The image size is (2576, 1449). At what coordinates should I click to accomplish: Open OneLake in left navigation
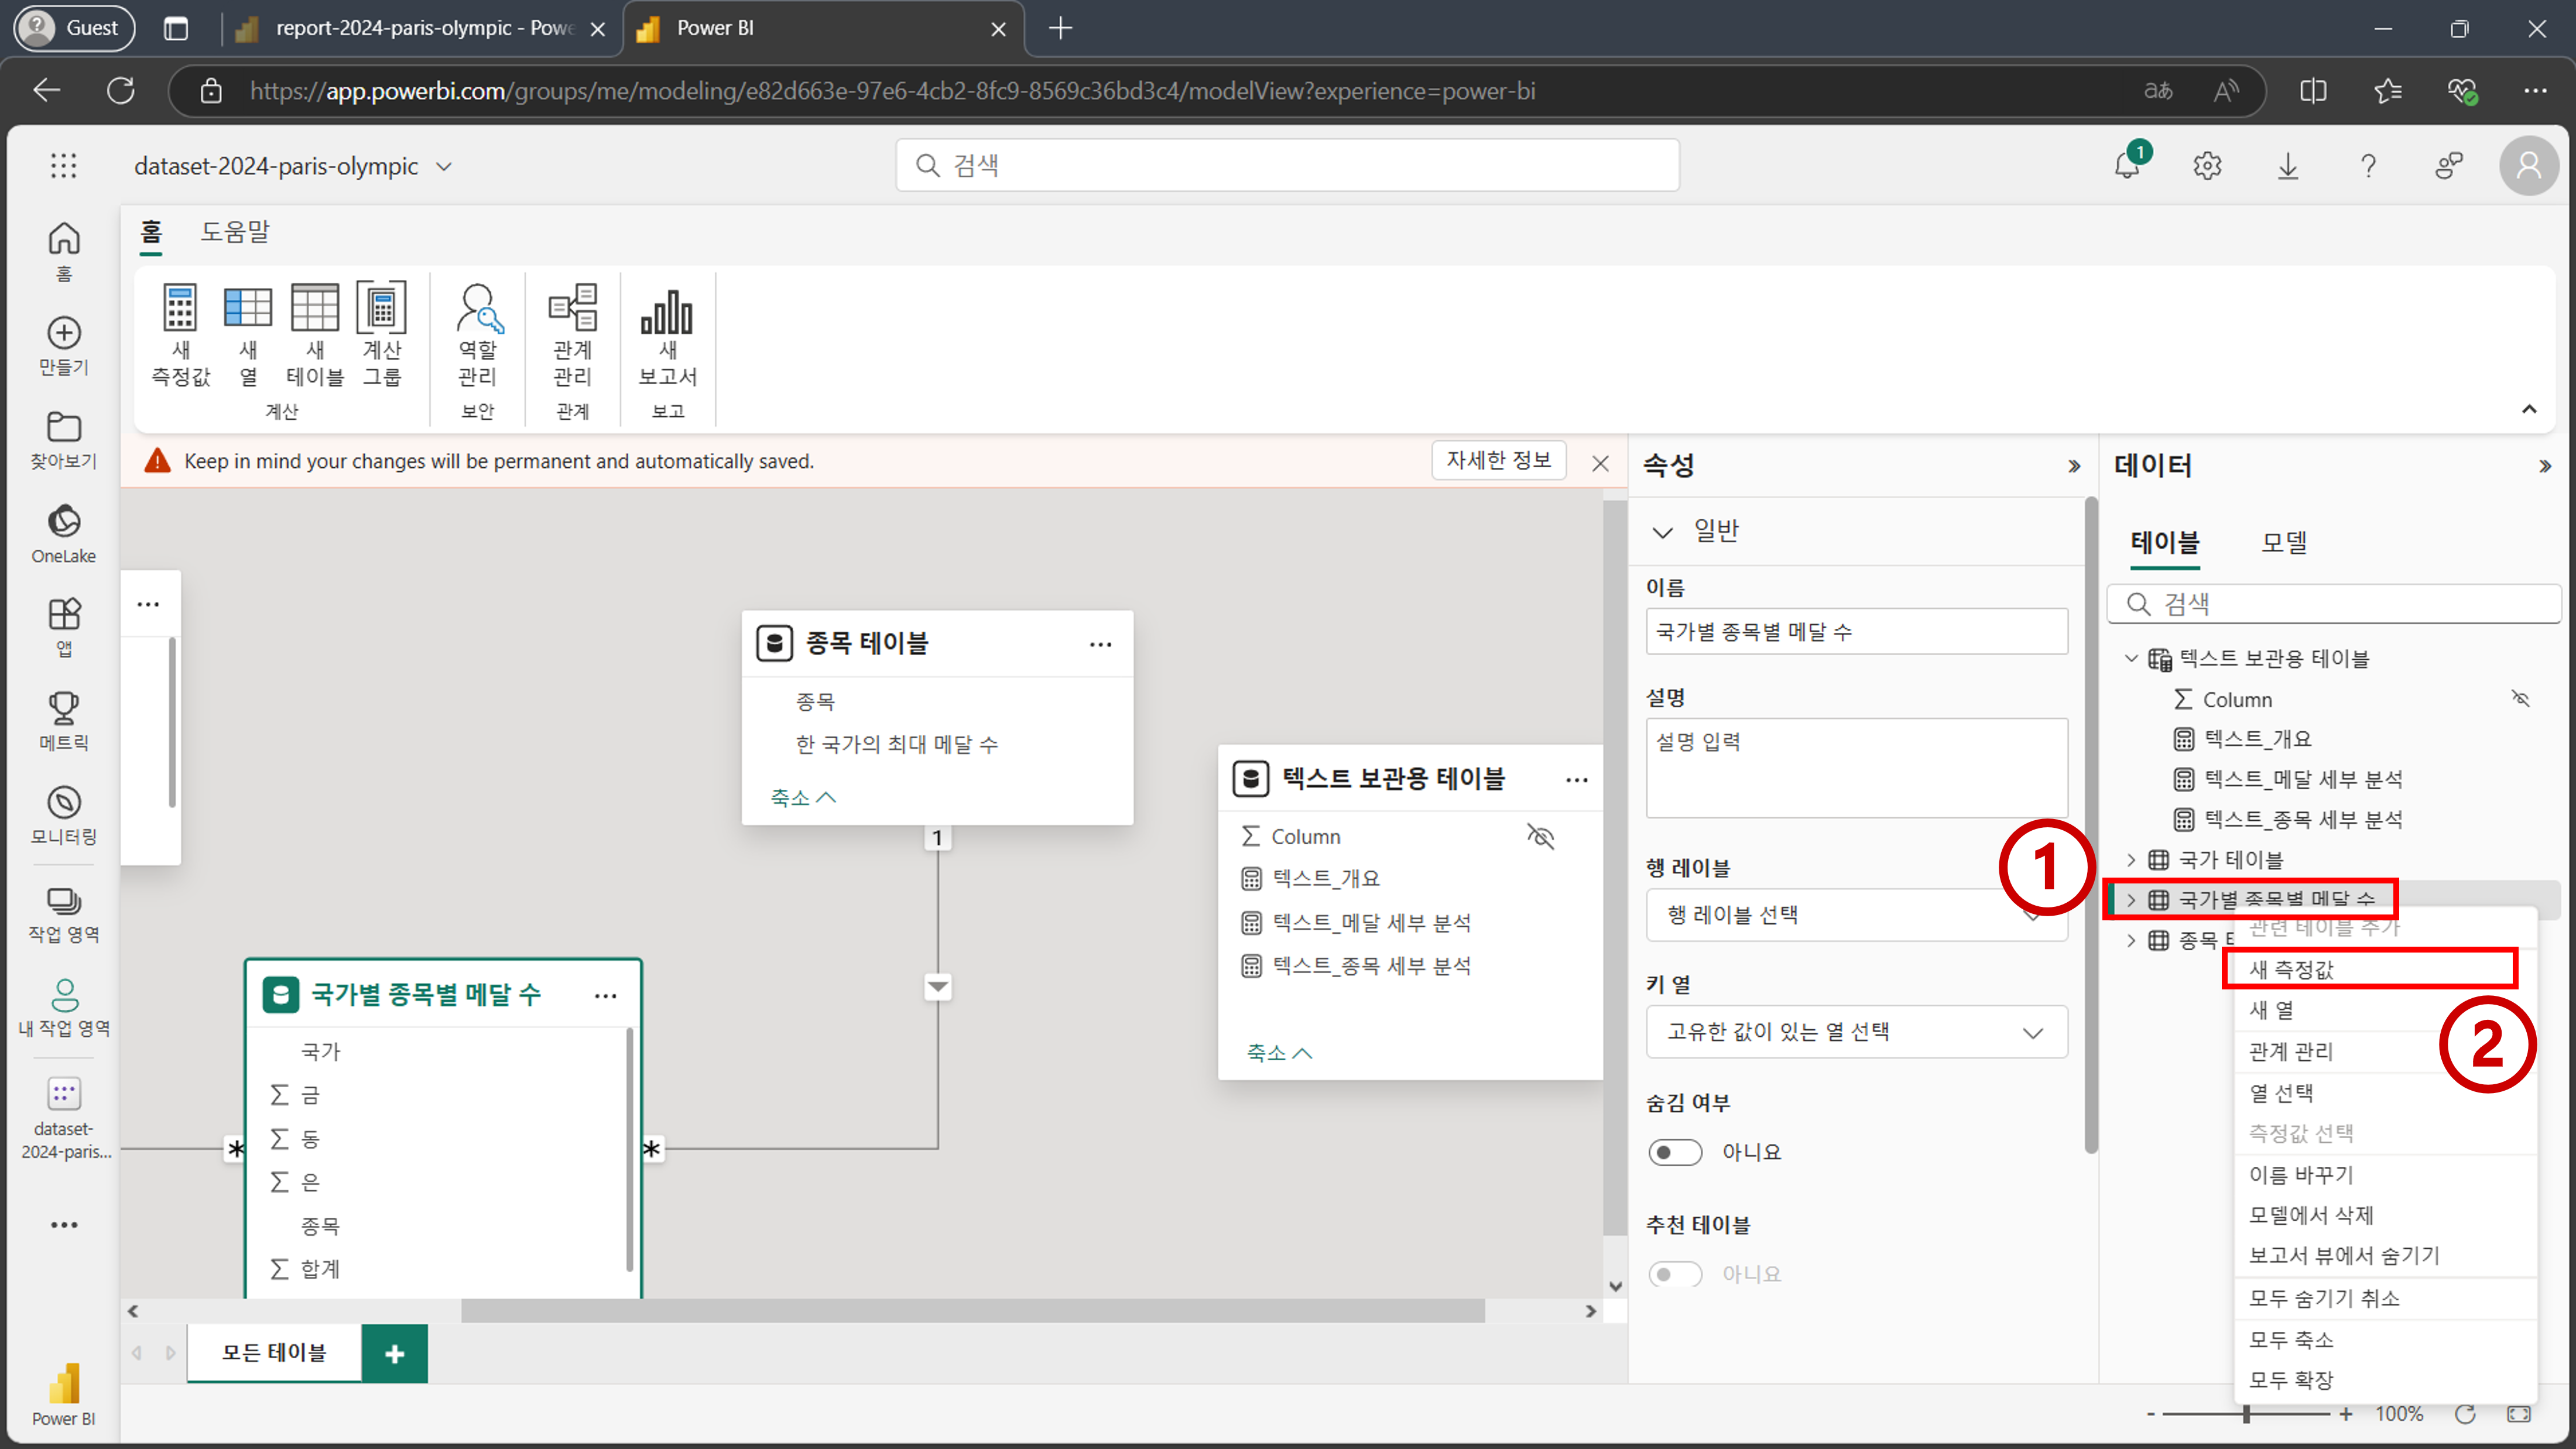(x=64, y=534)
